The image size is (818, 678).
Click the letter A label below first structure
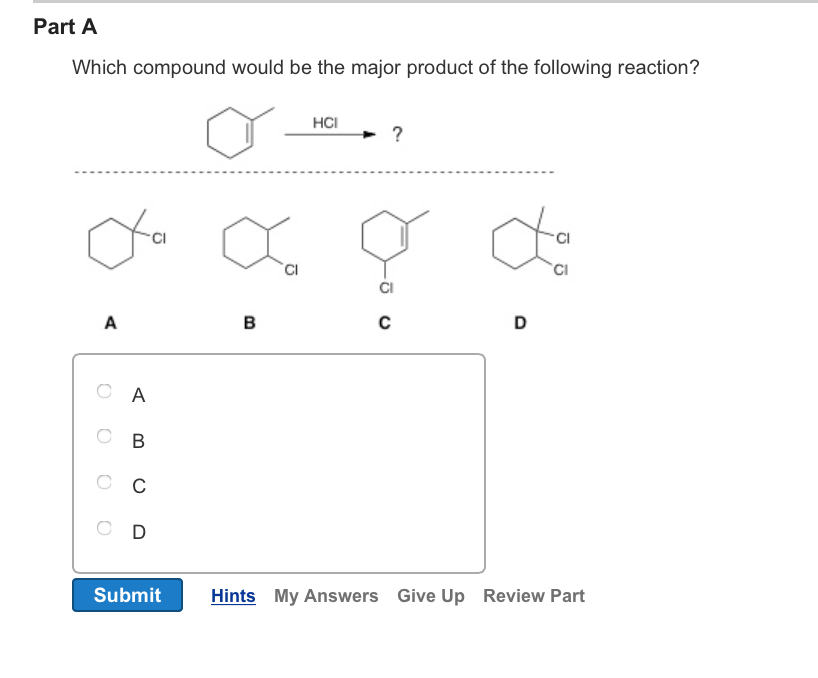110,321
